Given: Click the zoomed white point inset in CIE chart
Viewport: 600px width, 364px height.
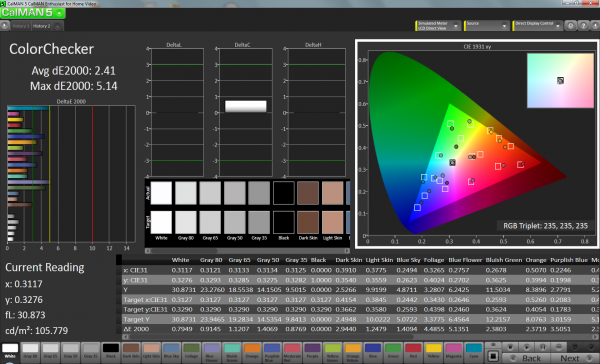Looking at the screenshot, I should (x=560, y=80).
